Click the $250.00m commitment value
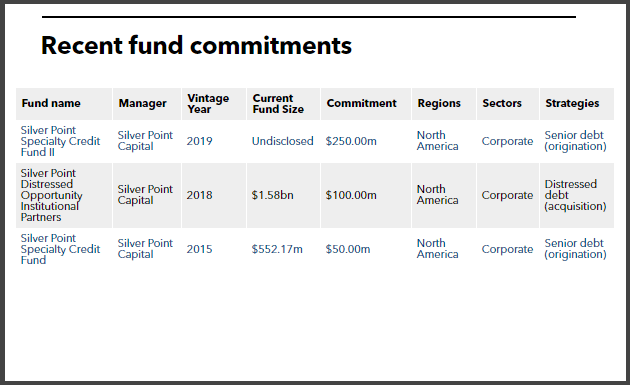 [351, 141]
